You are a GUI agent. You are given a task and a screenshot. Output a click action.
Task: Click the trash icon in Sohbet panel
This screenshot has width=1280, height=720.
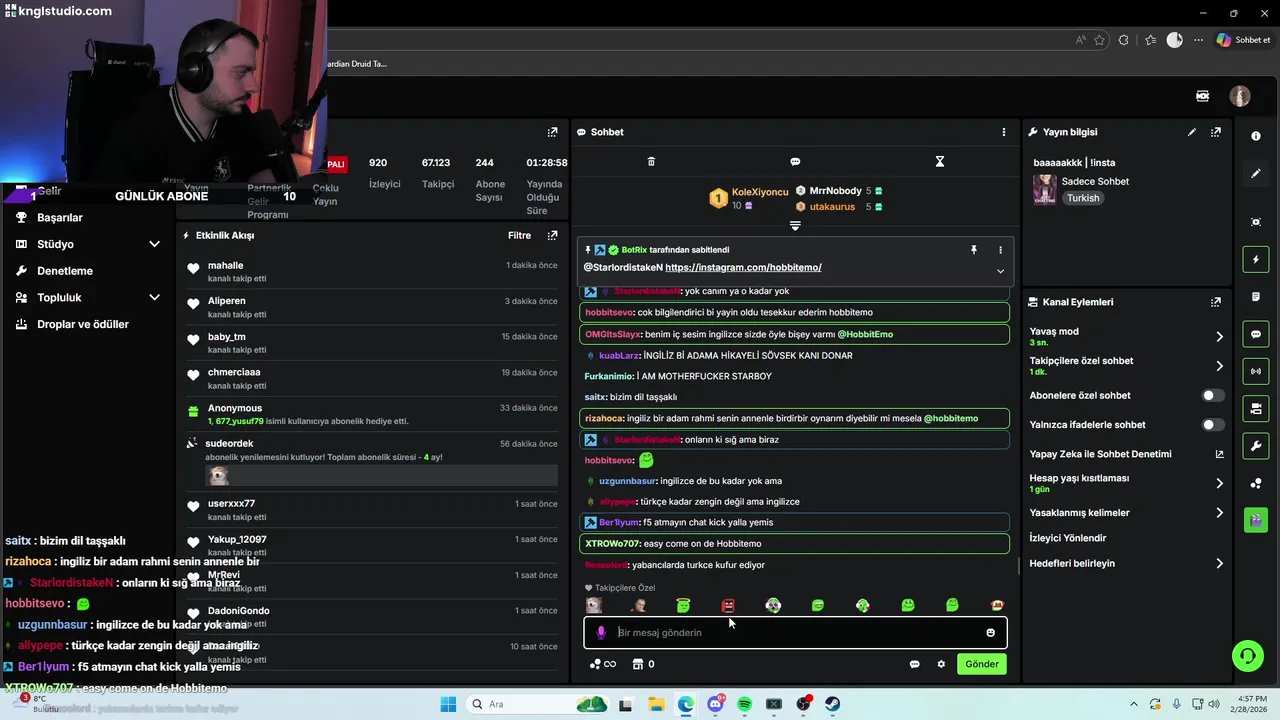coord(651,161)
